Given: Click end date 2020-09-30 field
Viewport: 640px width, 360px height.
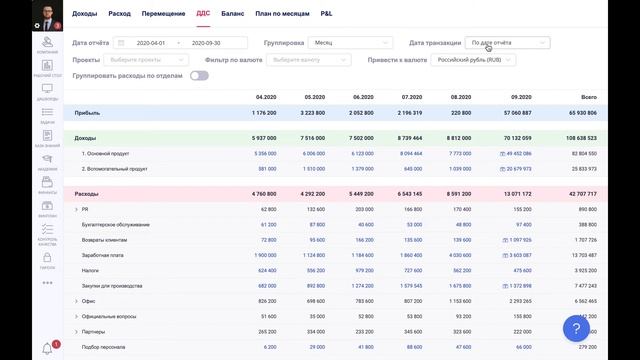Looking at the screenshot, I should pos(206,43).
